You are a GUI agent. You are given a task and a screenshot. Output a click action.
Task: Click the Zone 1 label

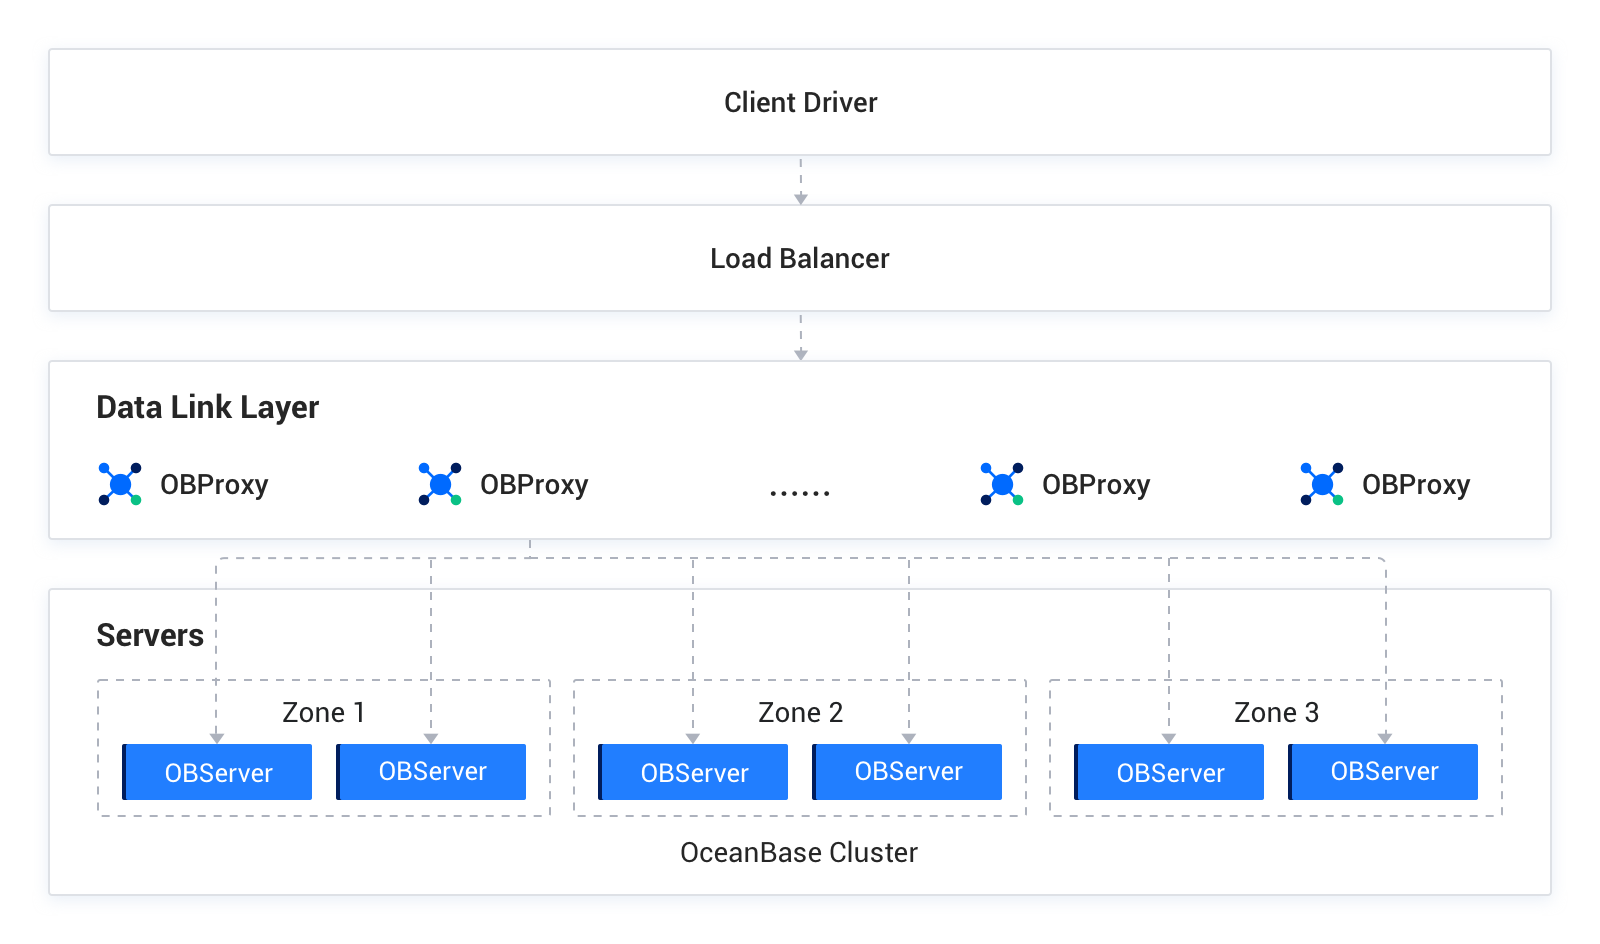point(323,713)
